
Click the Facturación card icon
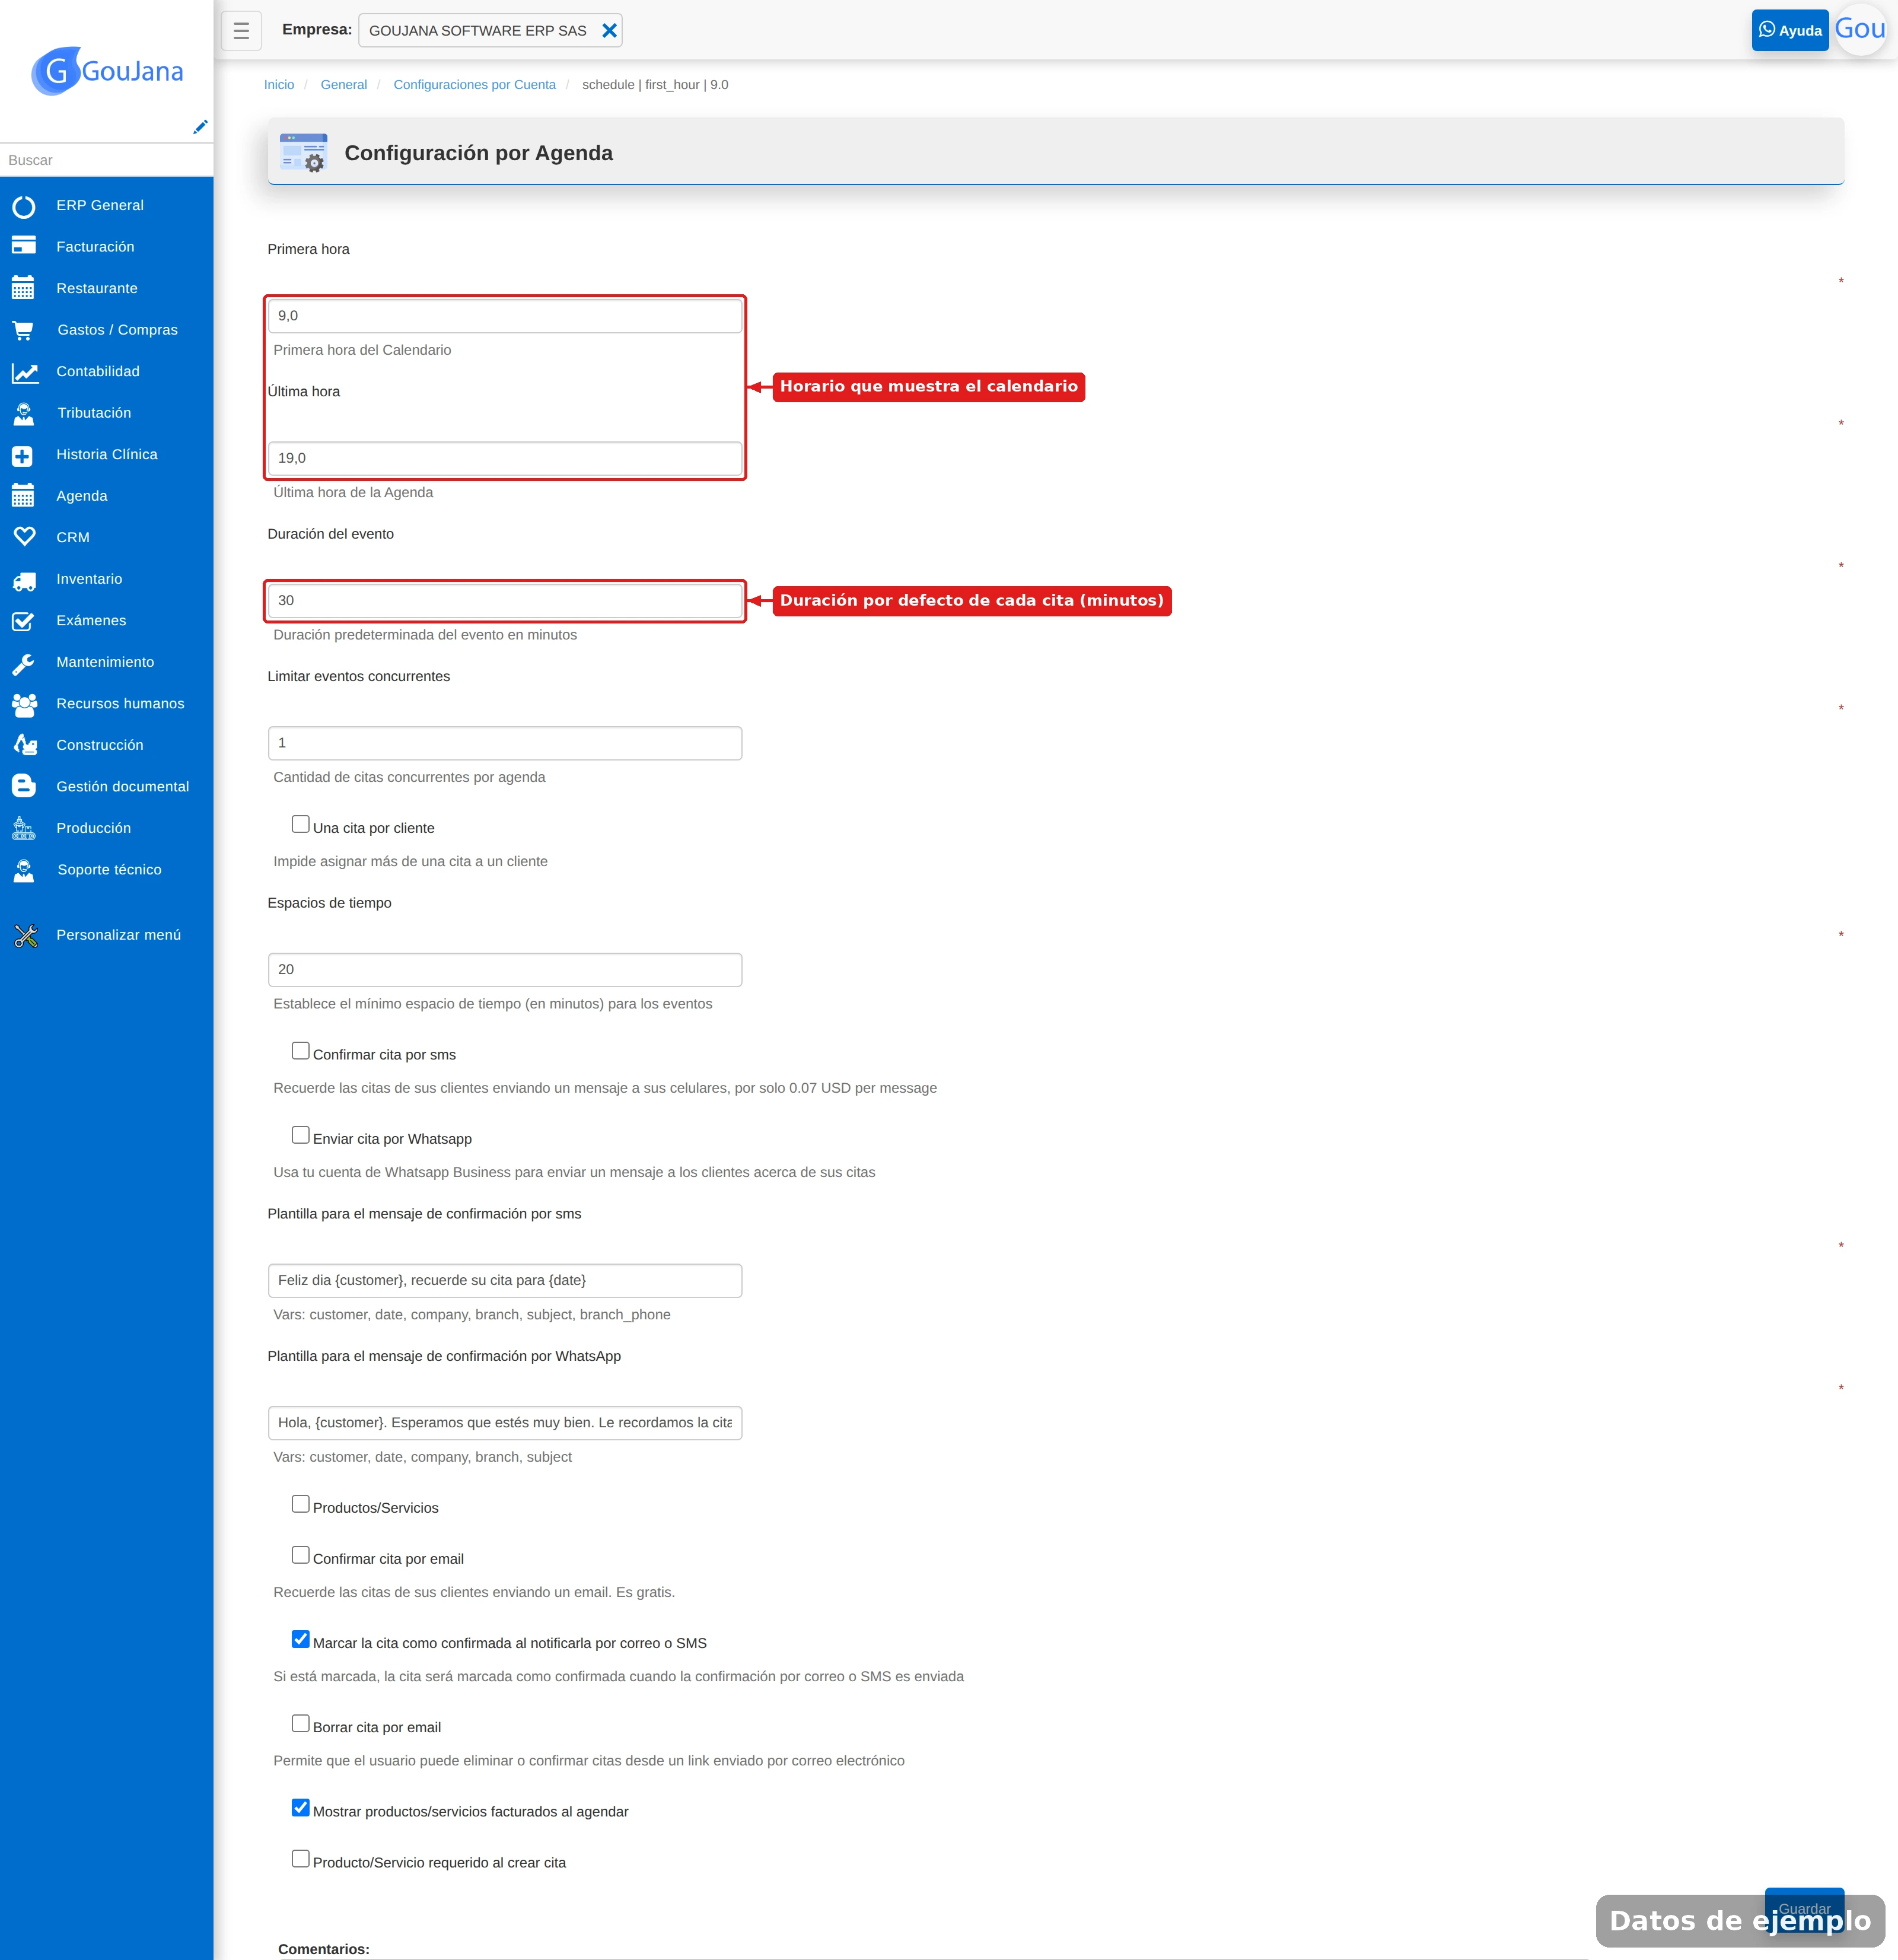coord(24,246)
